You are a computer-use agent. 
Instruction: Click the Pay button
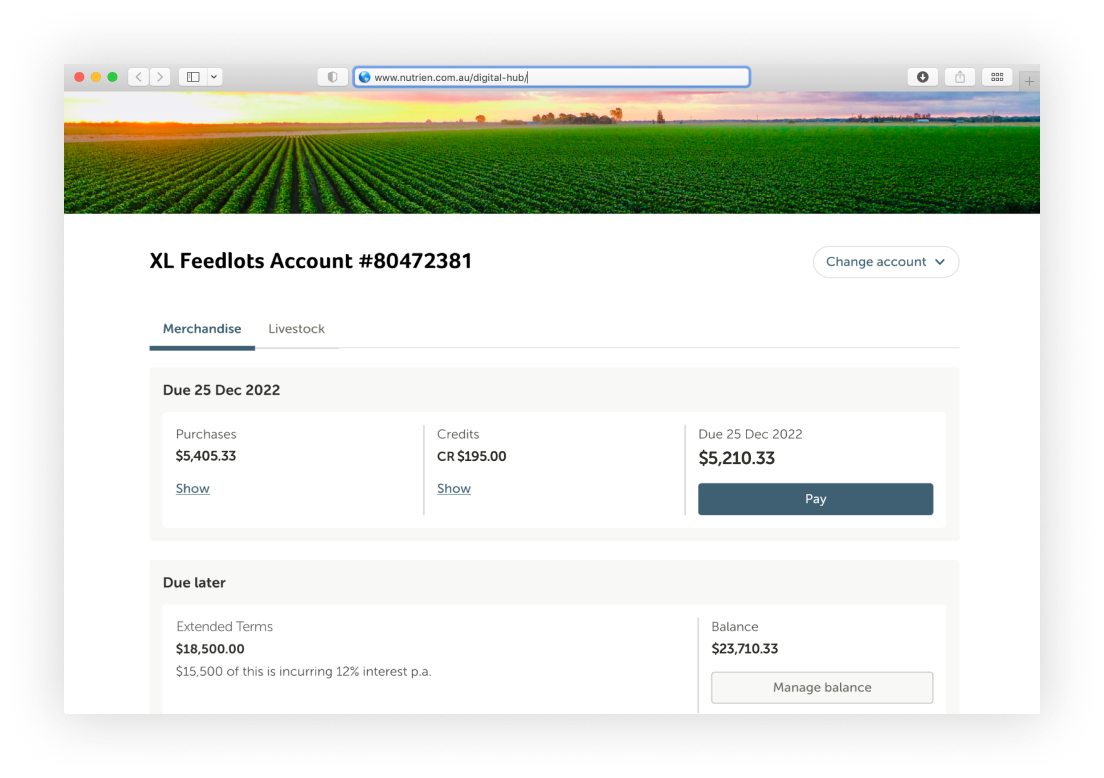pos(815,498)
